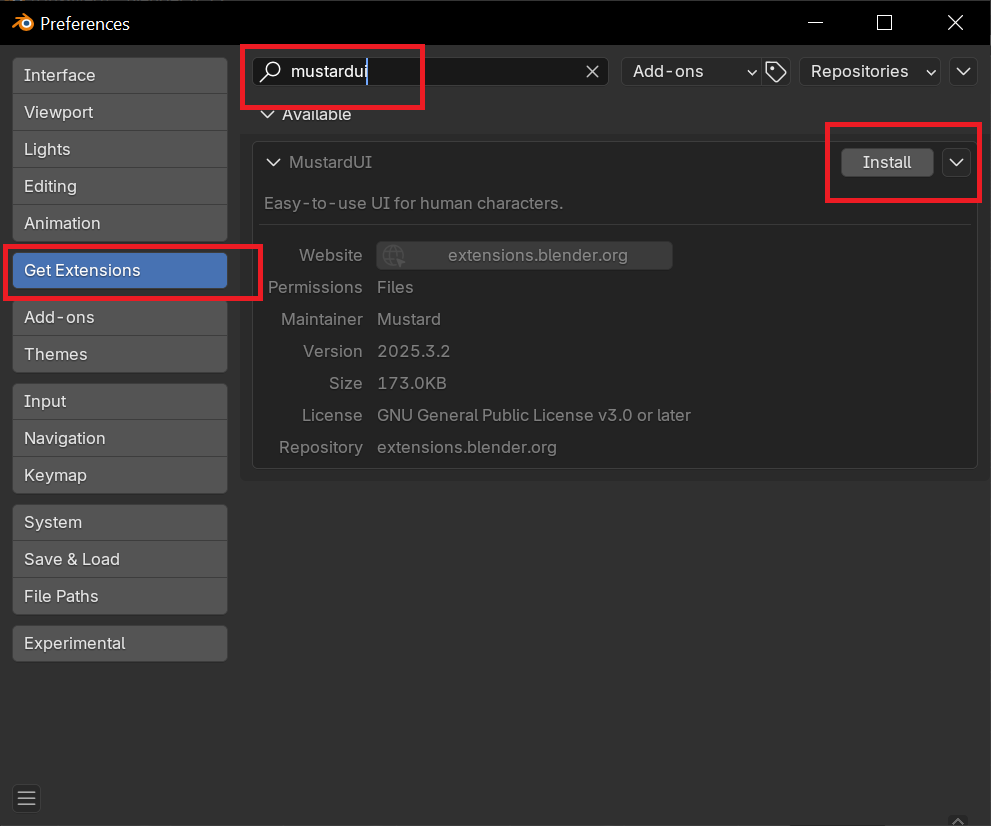Clear the mustardui search text

(x=592, y=71)
